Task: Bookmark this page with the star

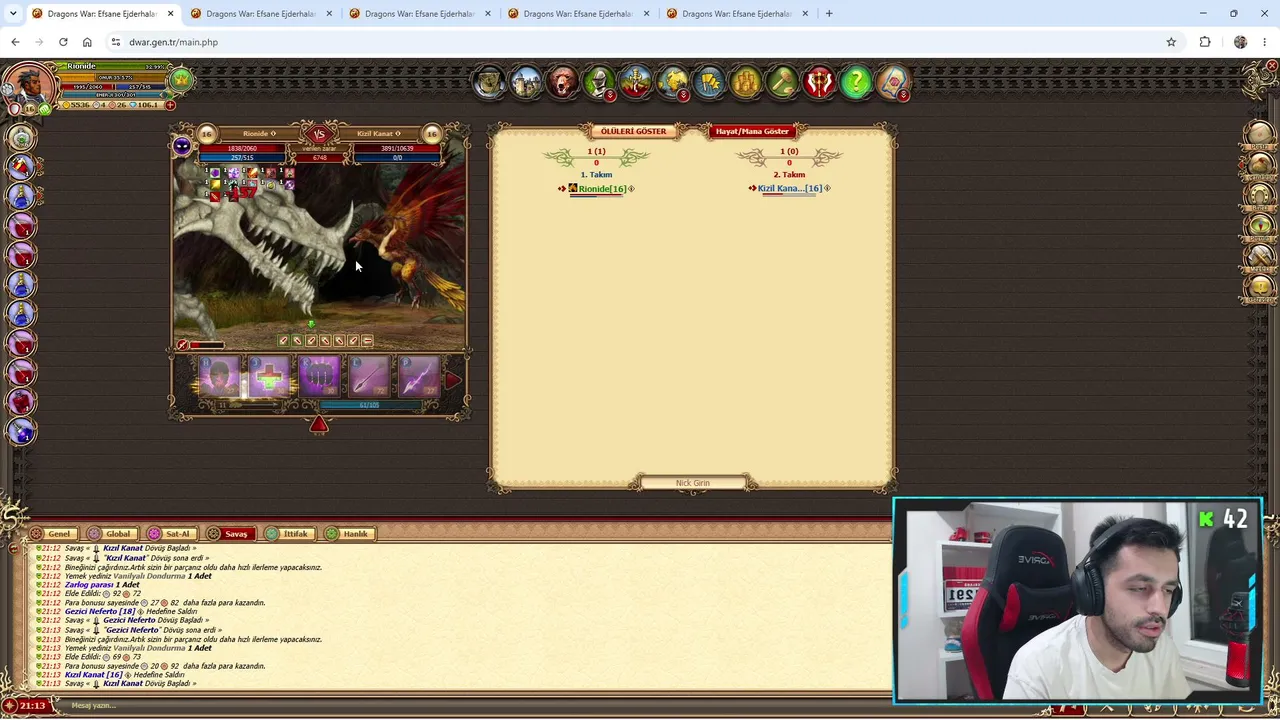Action: pyautogui.click(x=1171, y=42)
